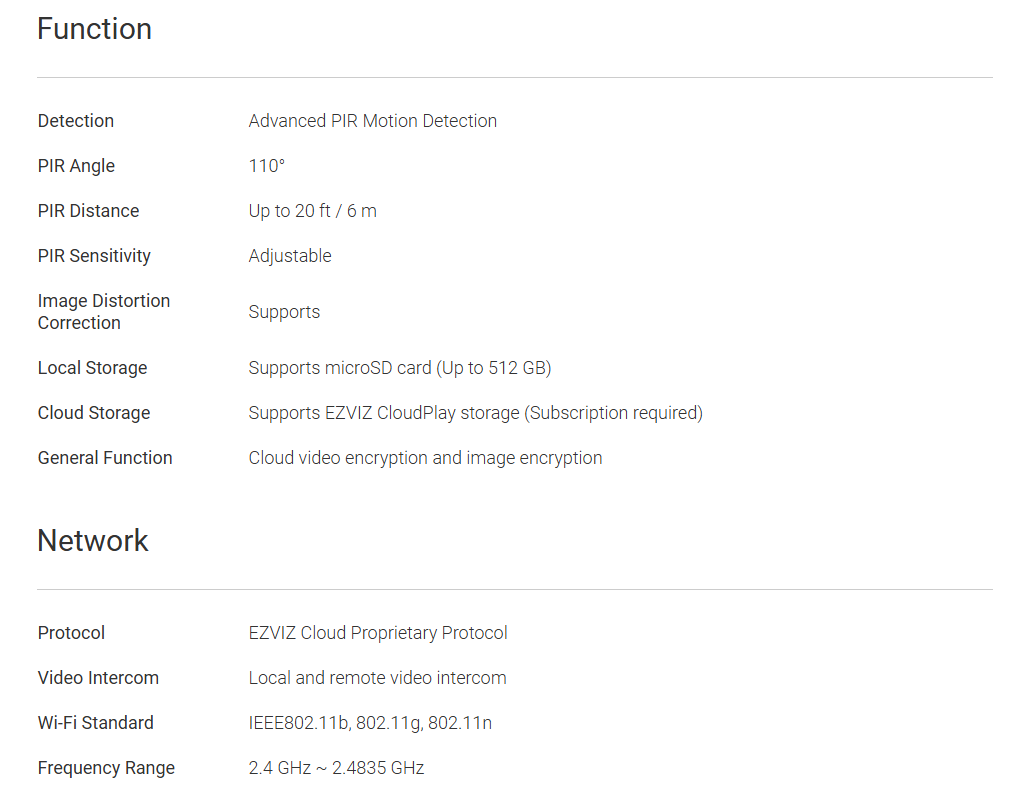Click the microSD card support text

399,368
